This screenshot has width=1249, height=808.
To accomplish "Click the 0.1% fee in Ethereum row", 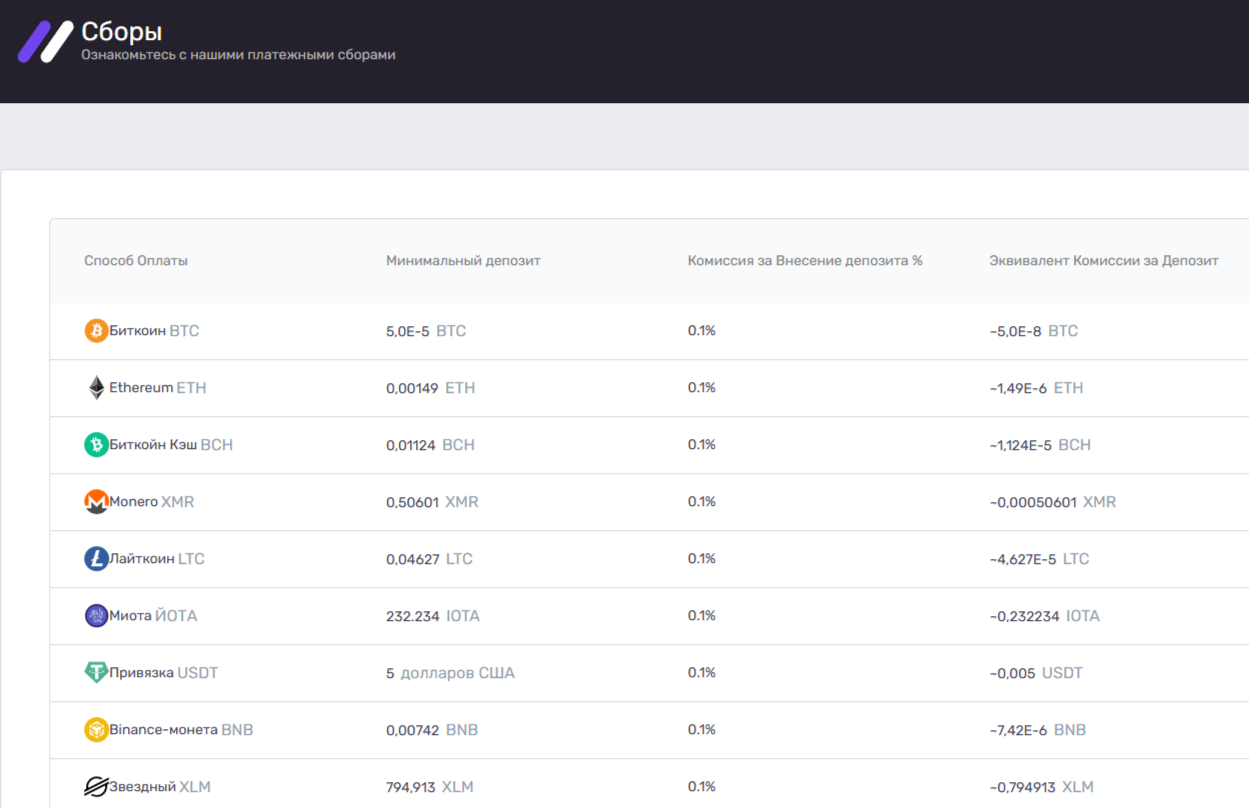I will (x=702, y=388).
